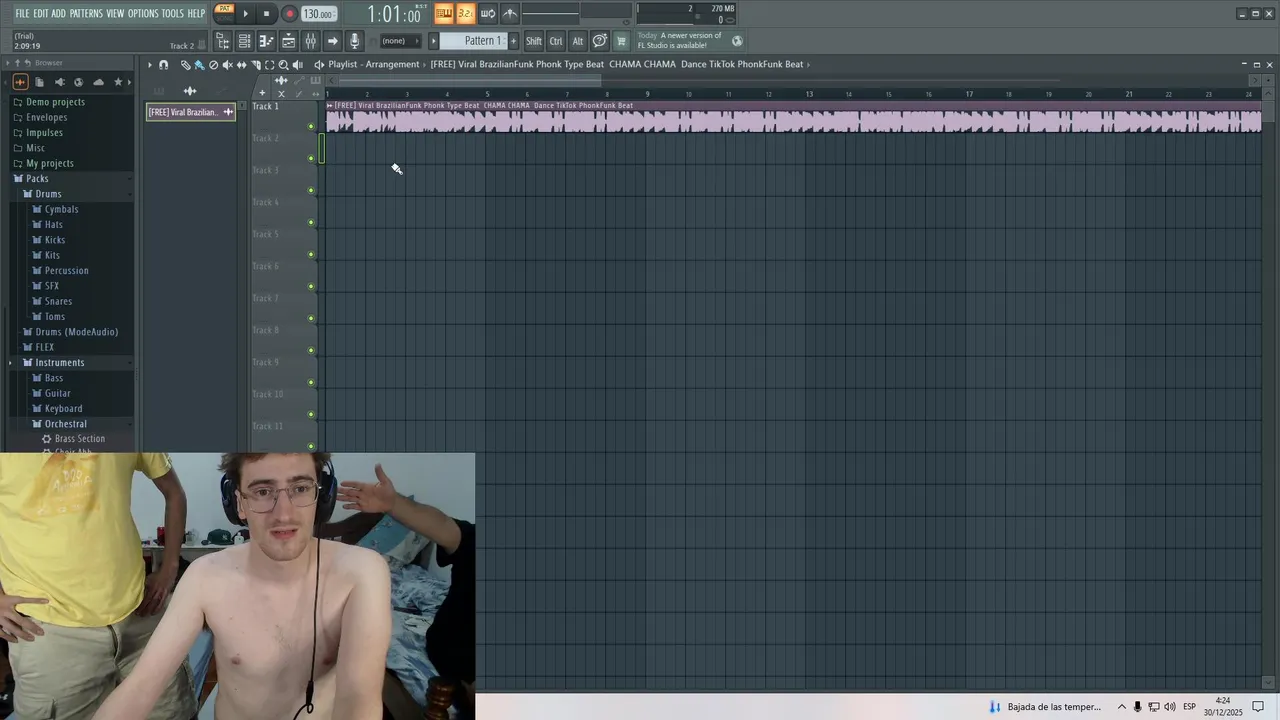Viewport: 1280px width, 720px height.
Task: Toggle PAT/SONG mode switch
Action: coord(225,13)
